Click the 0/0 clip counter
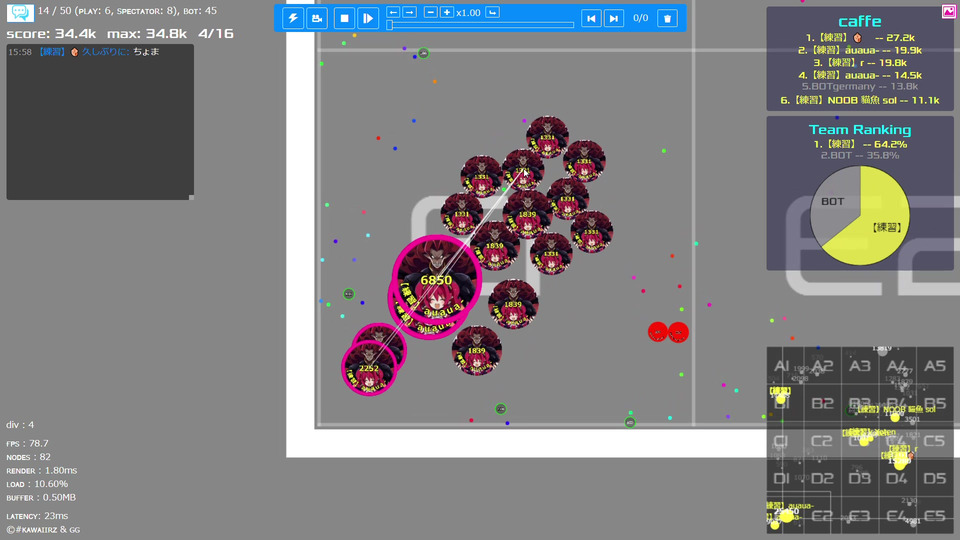The height and width of the screenshot is (540, 960). click(x=640, y=18)
